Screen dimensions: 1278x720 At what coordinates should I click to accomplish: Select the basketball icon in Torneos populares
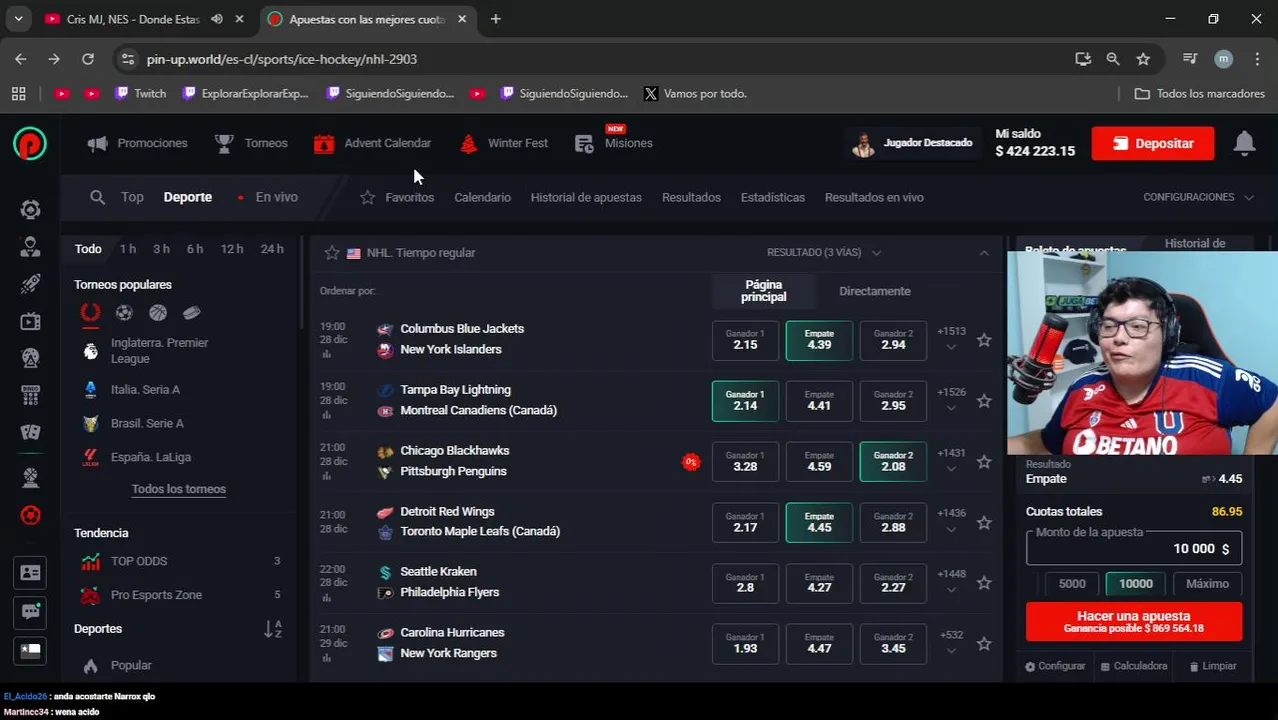coord(158,313)
